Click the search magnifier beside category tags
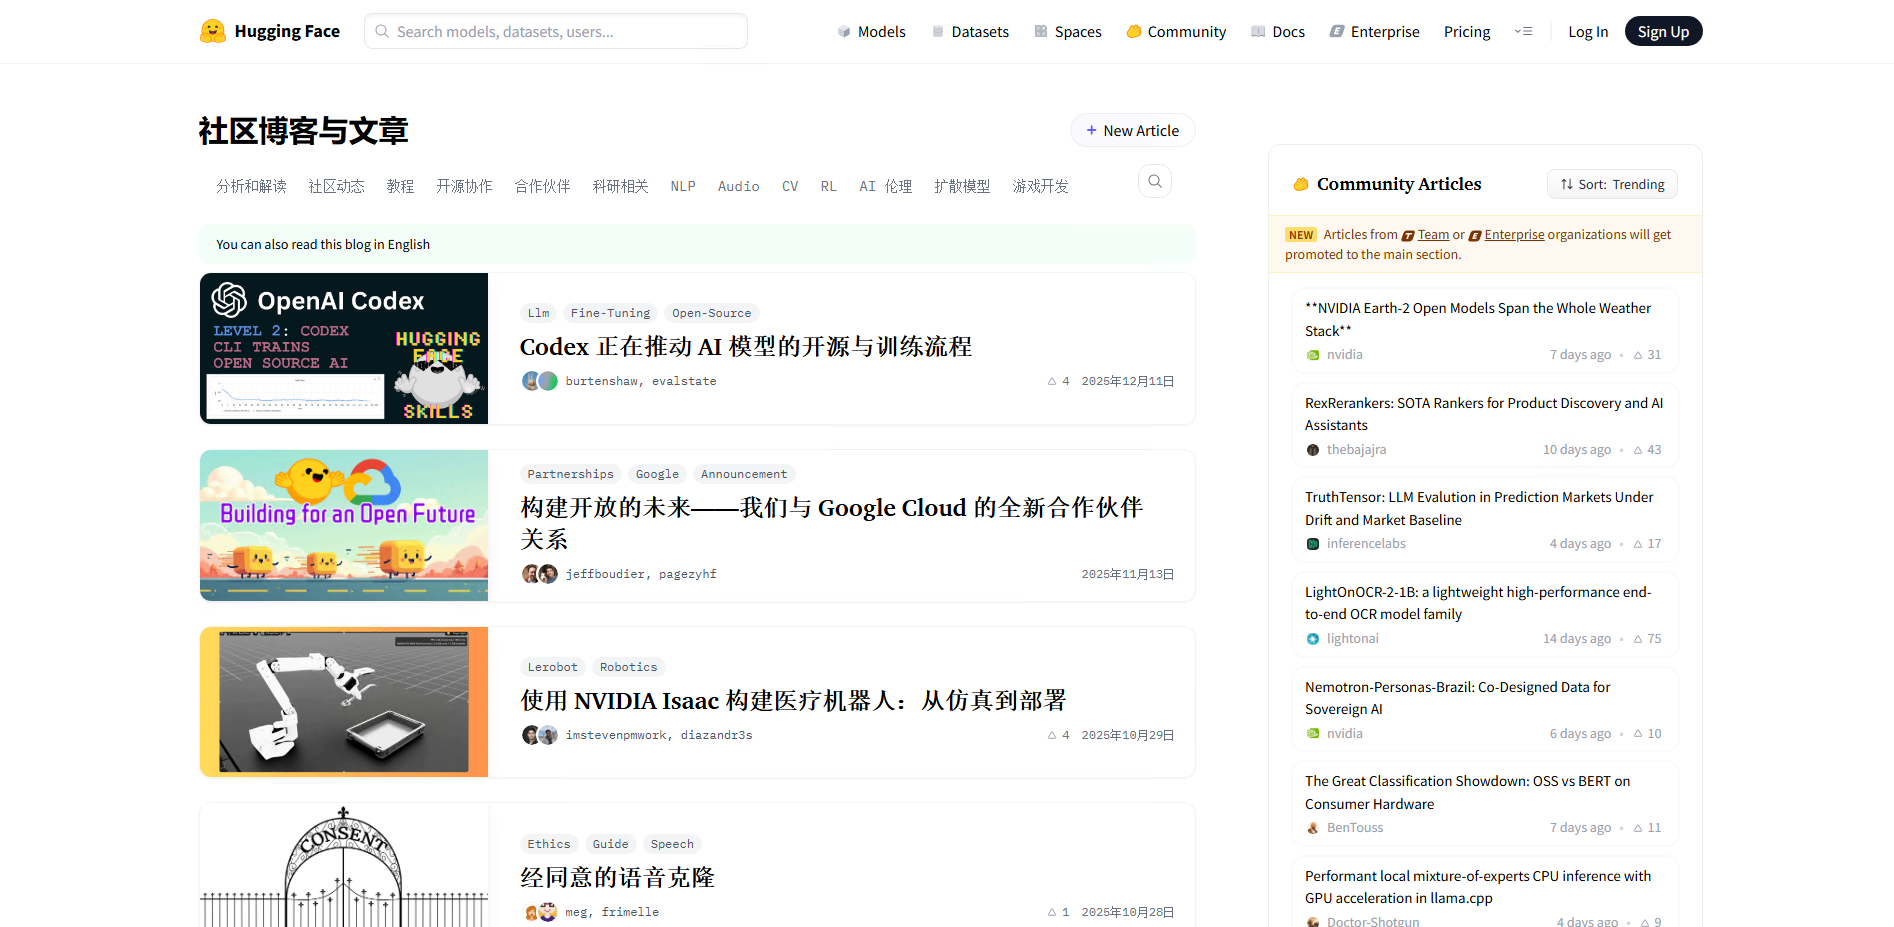The image size is (1894, 927). tap(1154, 181)
